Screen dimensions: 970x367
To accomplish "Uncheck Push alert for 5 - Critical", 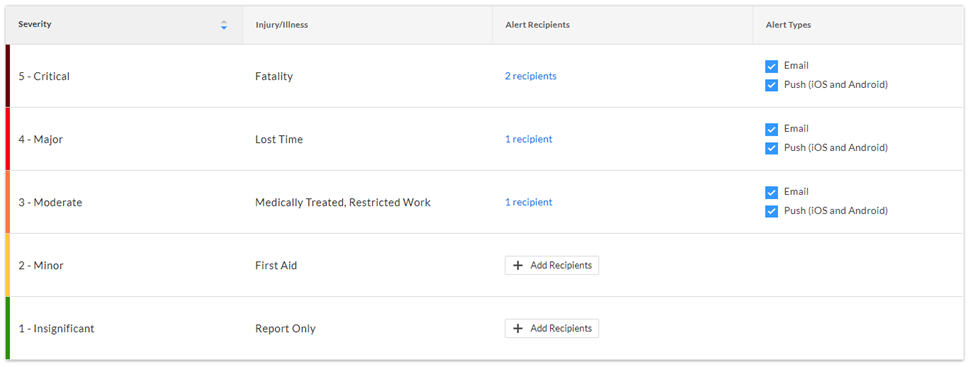I will pyautogui.click(x=771, y=85).
